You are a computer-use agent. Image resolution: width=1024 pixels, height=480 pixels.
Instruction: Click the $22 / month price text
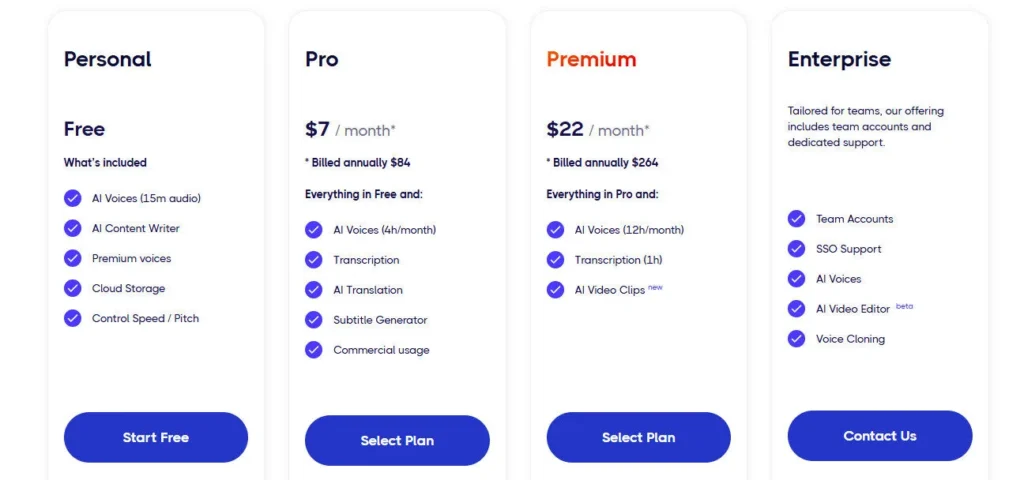click(x=597, y=130)
